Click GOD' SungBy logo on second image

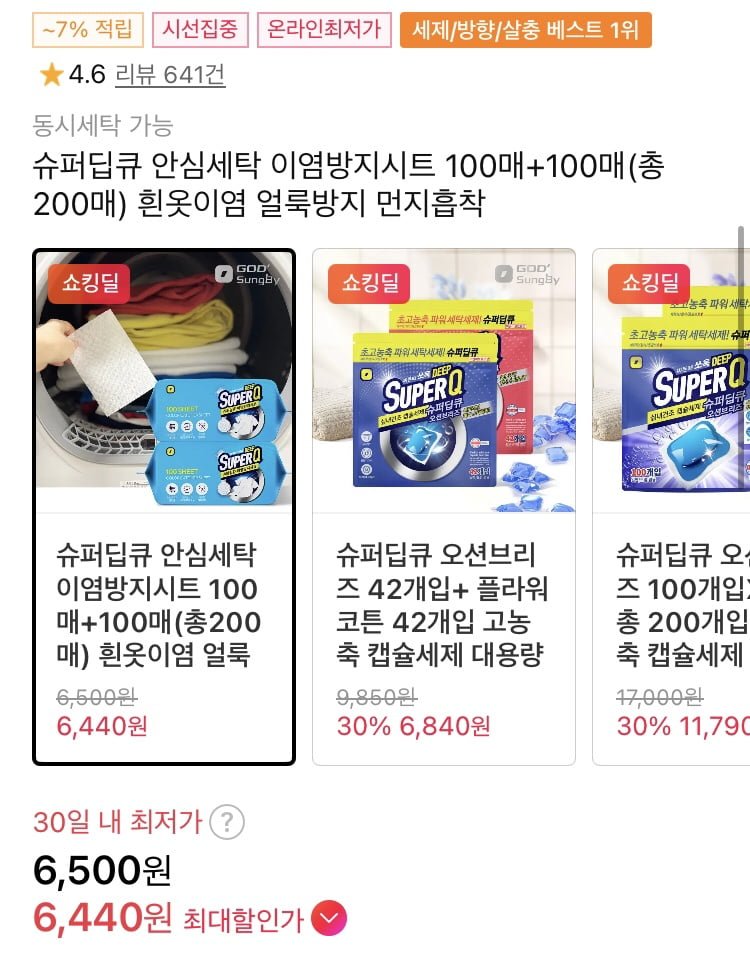pyautogui.click(x=527, y=274)
